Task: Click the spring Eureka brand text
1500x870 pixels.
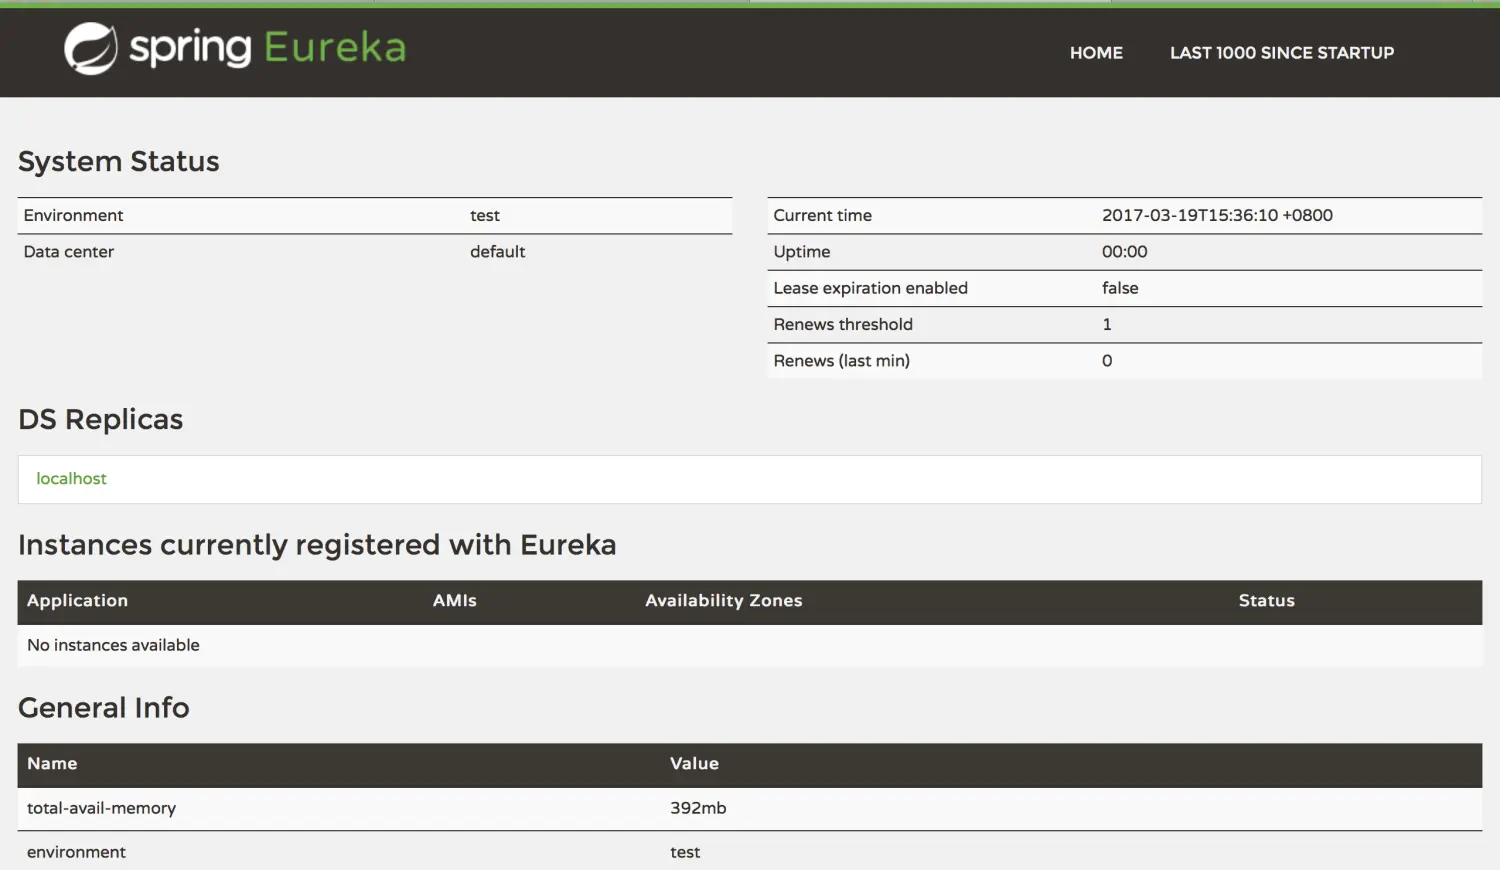Action: click(x=268, y=48)
